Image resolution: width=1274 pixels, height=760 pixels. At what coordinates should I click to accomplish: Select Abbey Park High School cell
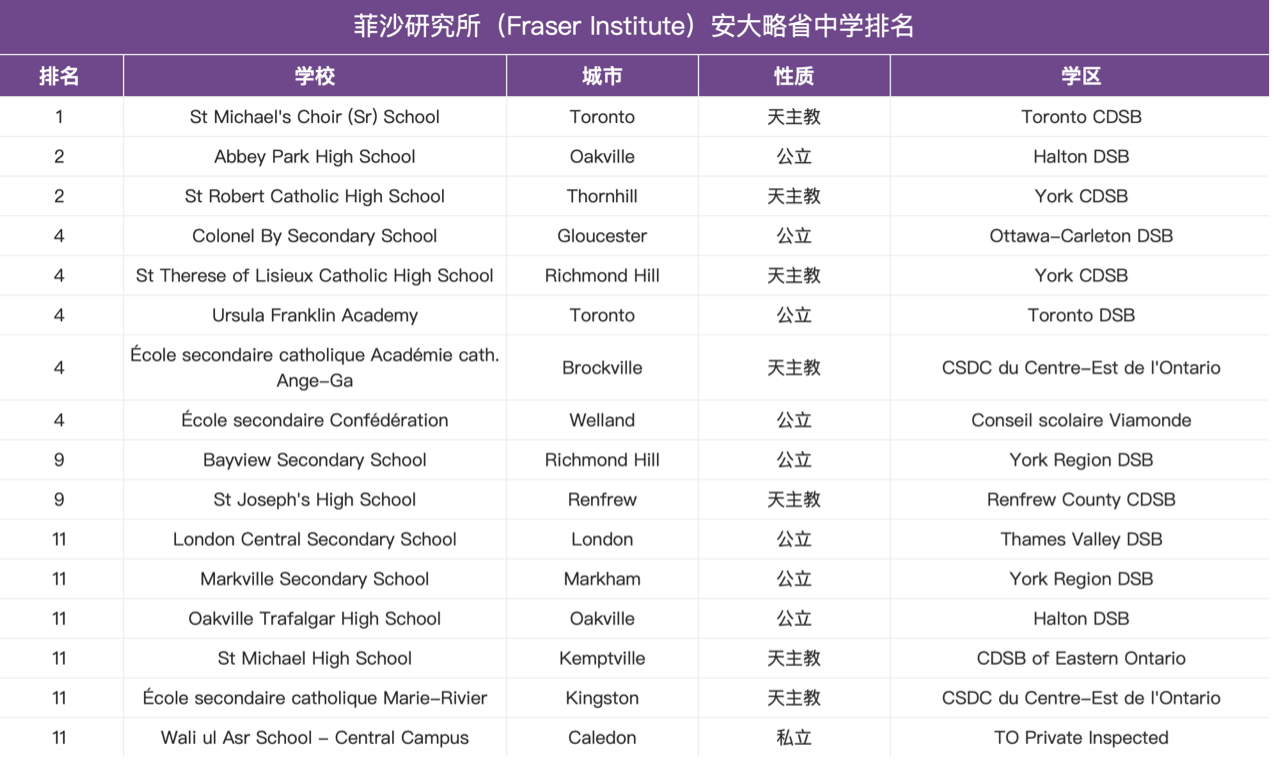click(315, 157)
